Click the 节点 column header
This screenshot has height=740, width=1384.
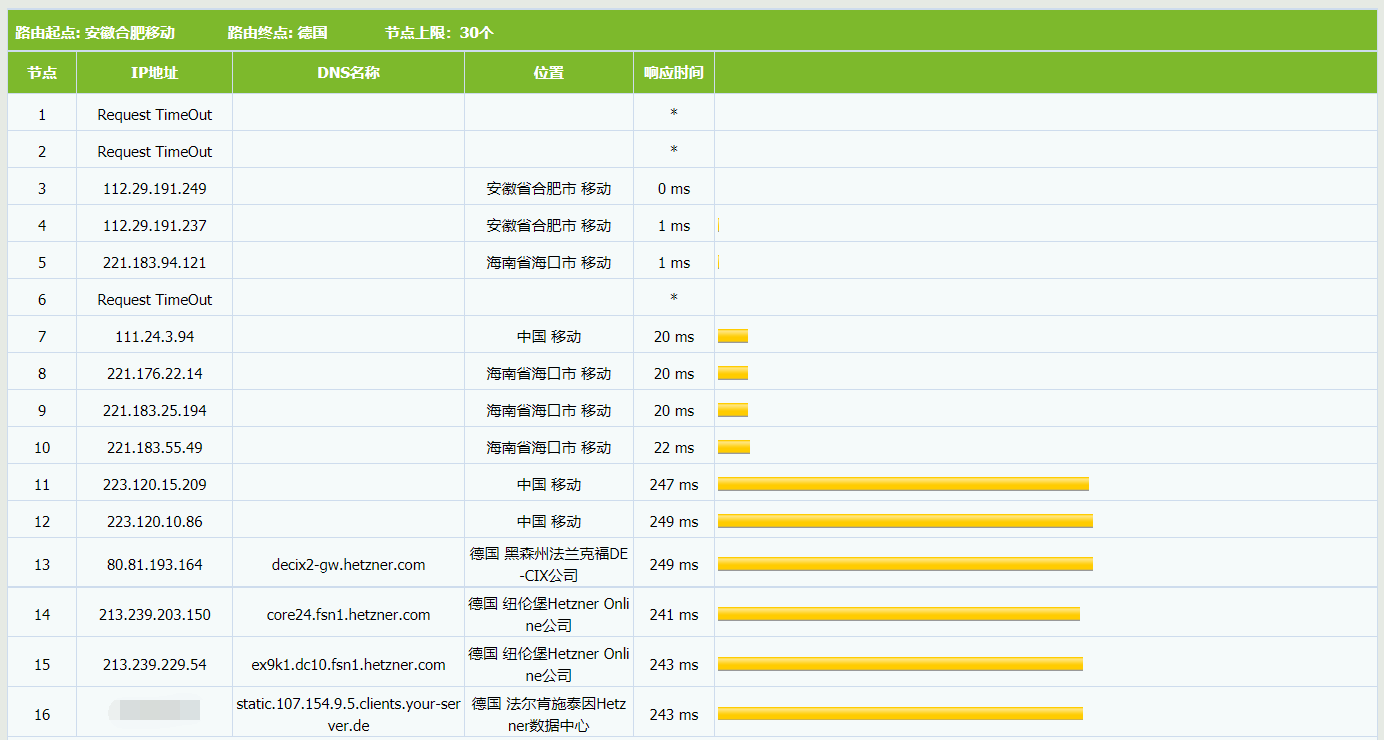[x=42, y=73]
